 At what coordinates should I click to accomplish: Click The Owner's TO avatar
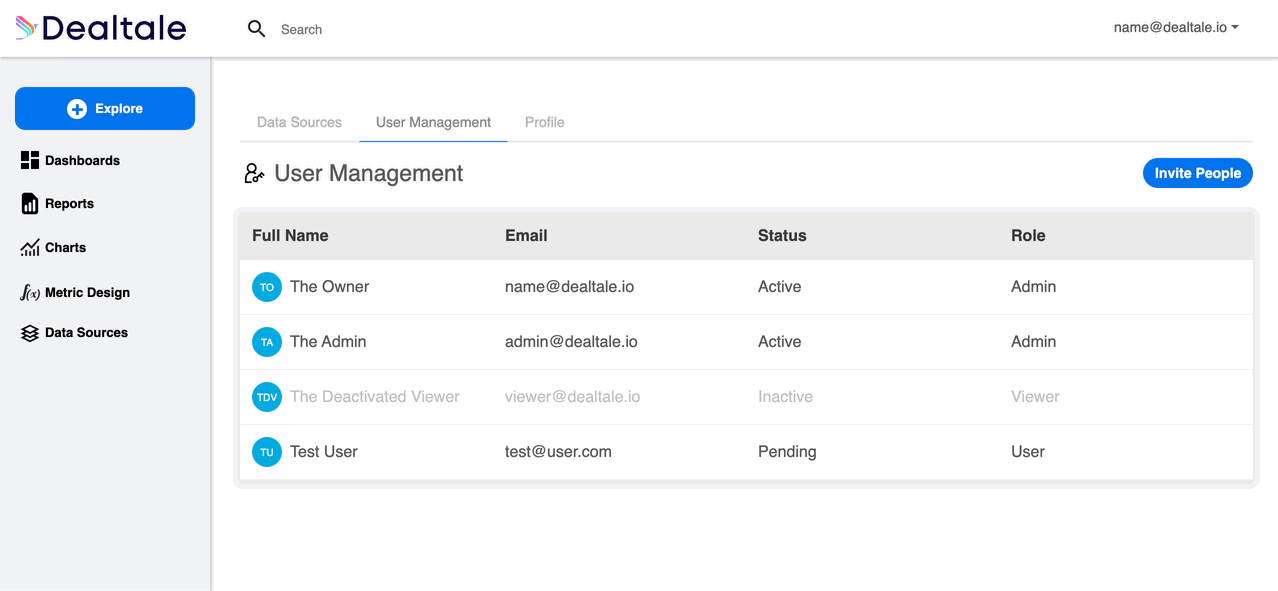pos(267,287)
